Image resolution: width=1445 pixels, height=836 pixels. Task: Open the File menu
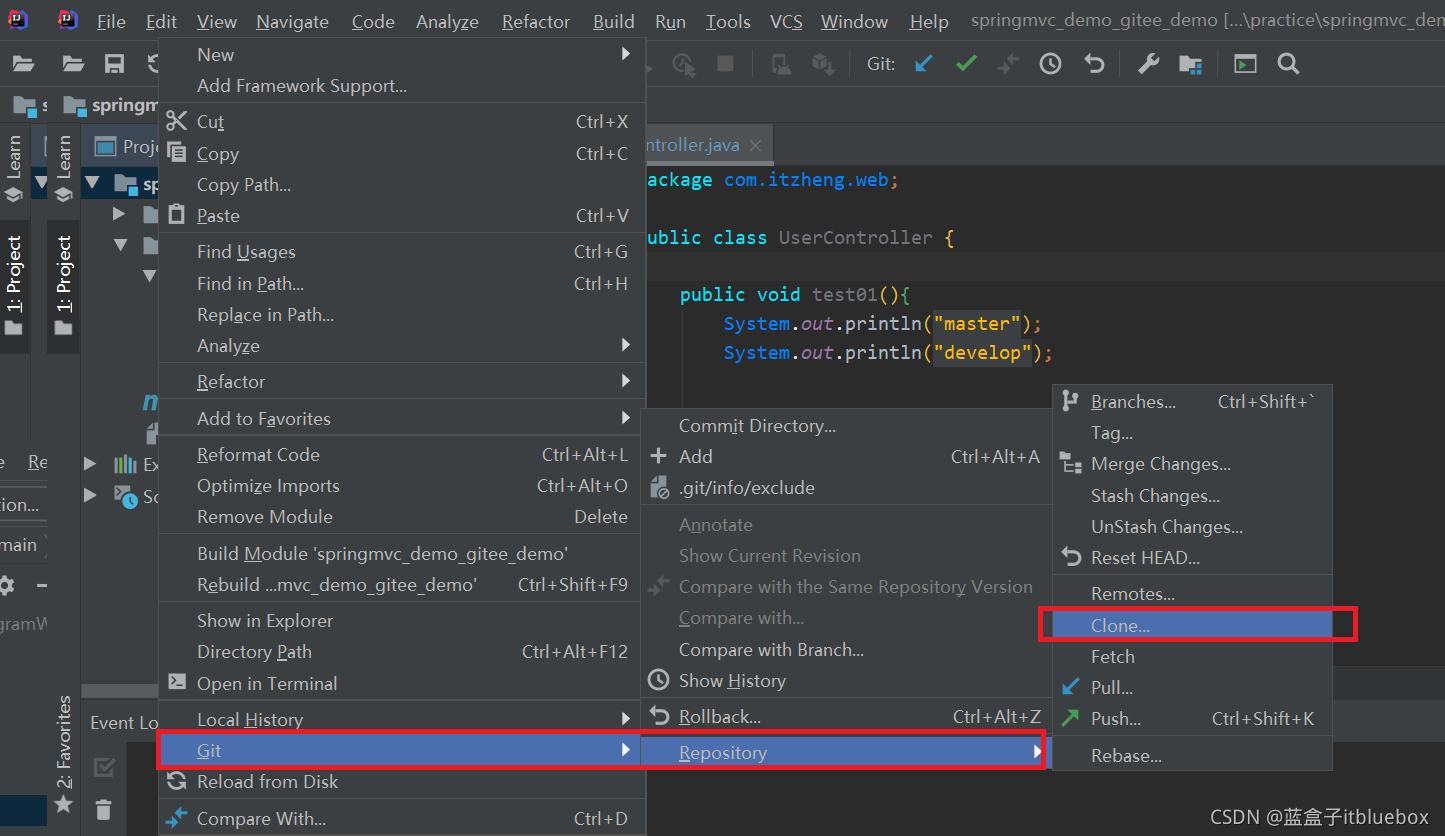tap(111, 21)
